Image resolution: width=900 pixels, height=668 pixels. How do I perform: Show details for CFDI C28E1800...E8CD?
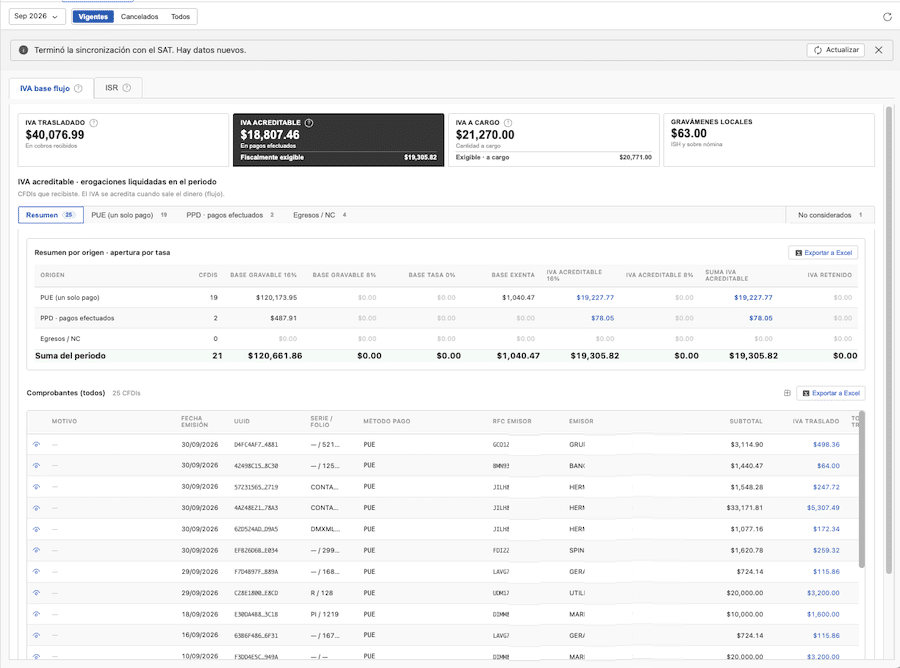(36, 593)
